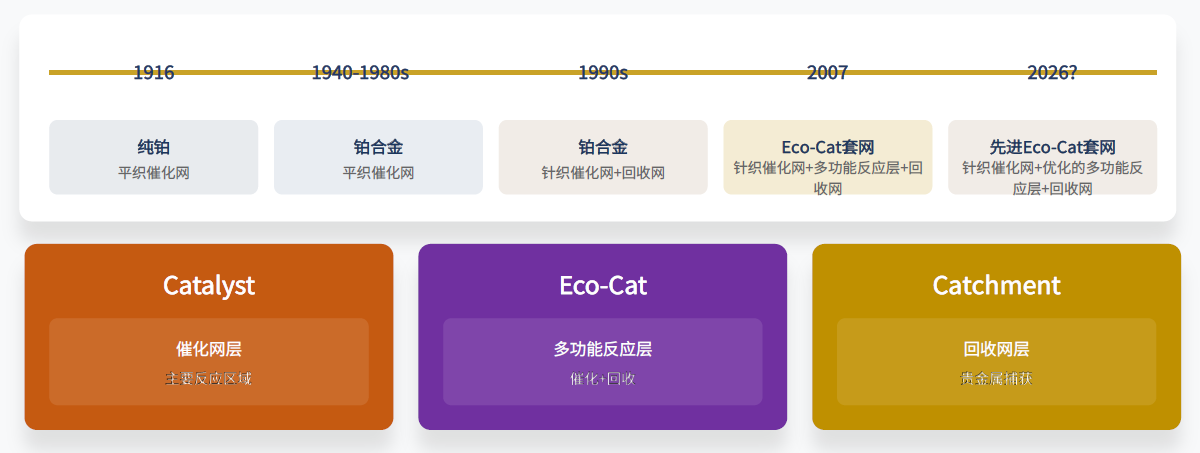Select the 先进Eco-Cat套网 card
1200x453 pixels.
coord(1052,158)
